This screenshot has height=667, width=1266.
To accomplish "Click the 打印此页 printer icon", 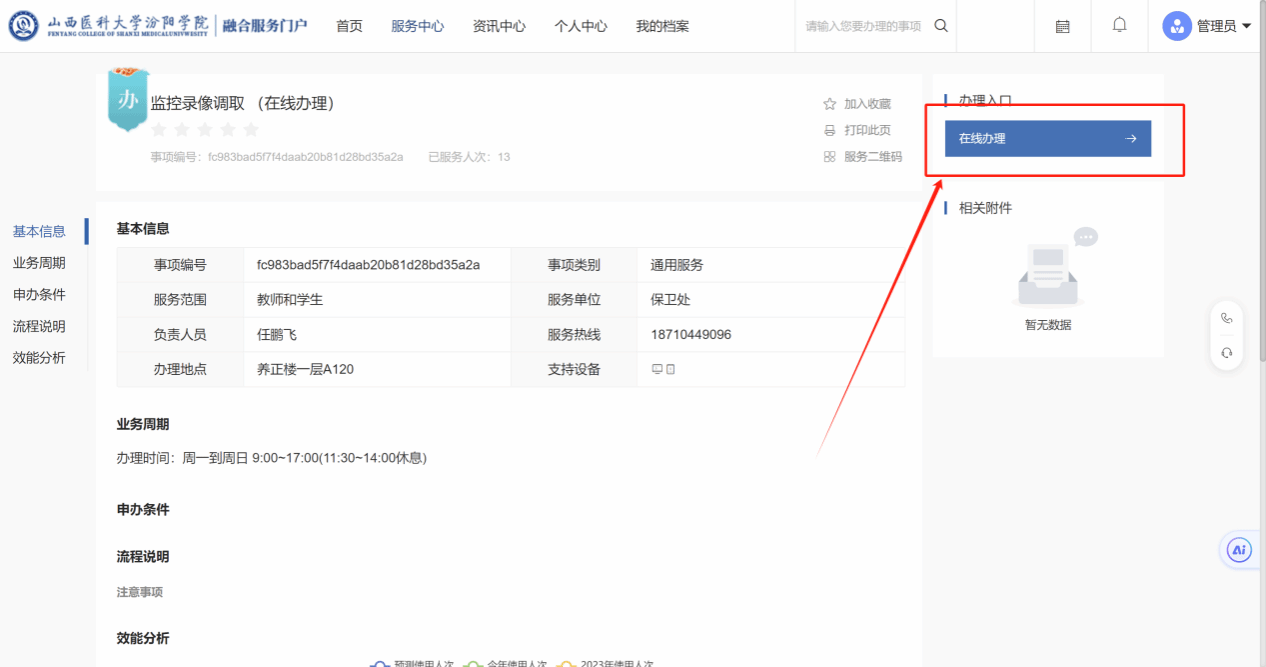I will (x=829, y=130).
